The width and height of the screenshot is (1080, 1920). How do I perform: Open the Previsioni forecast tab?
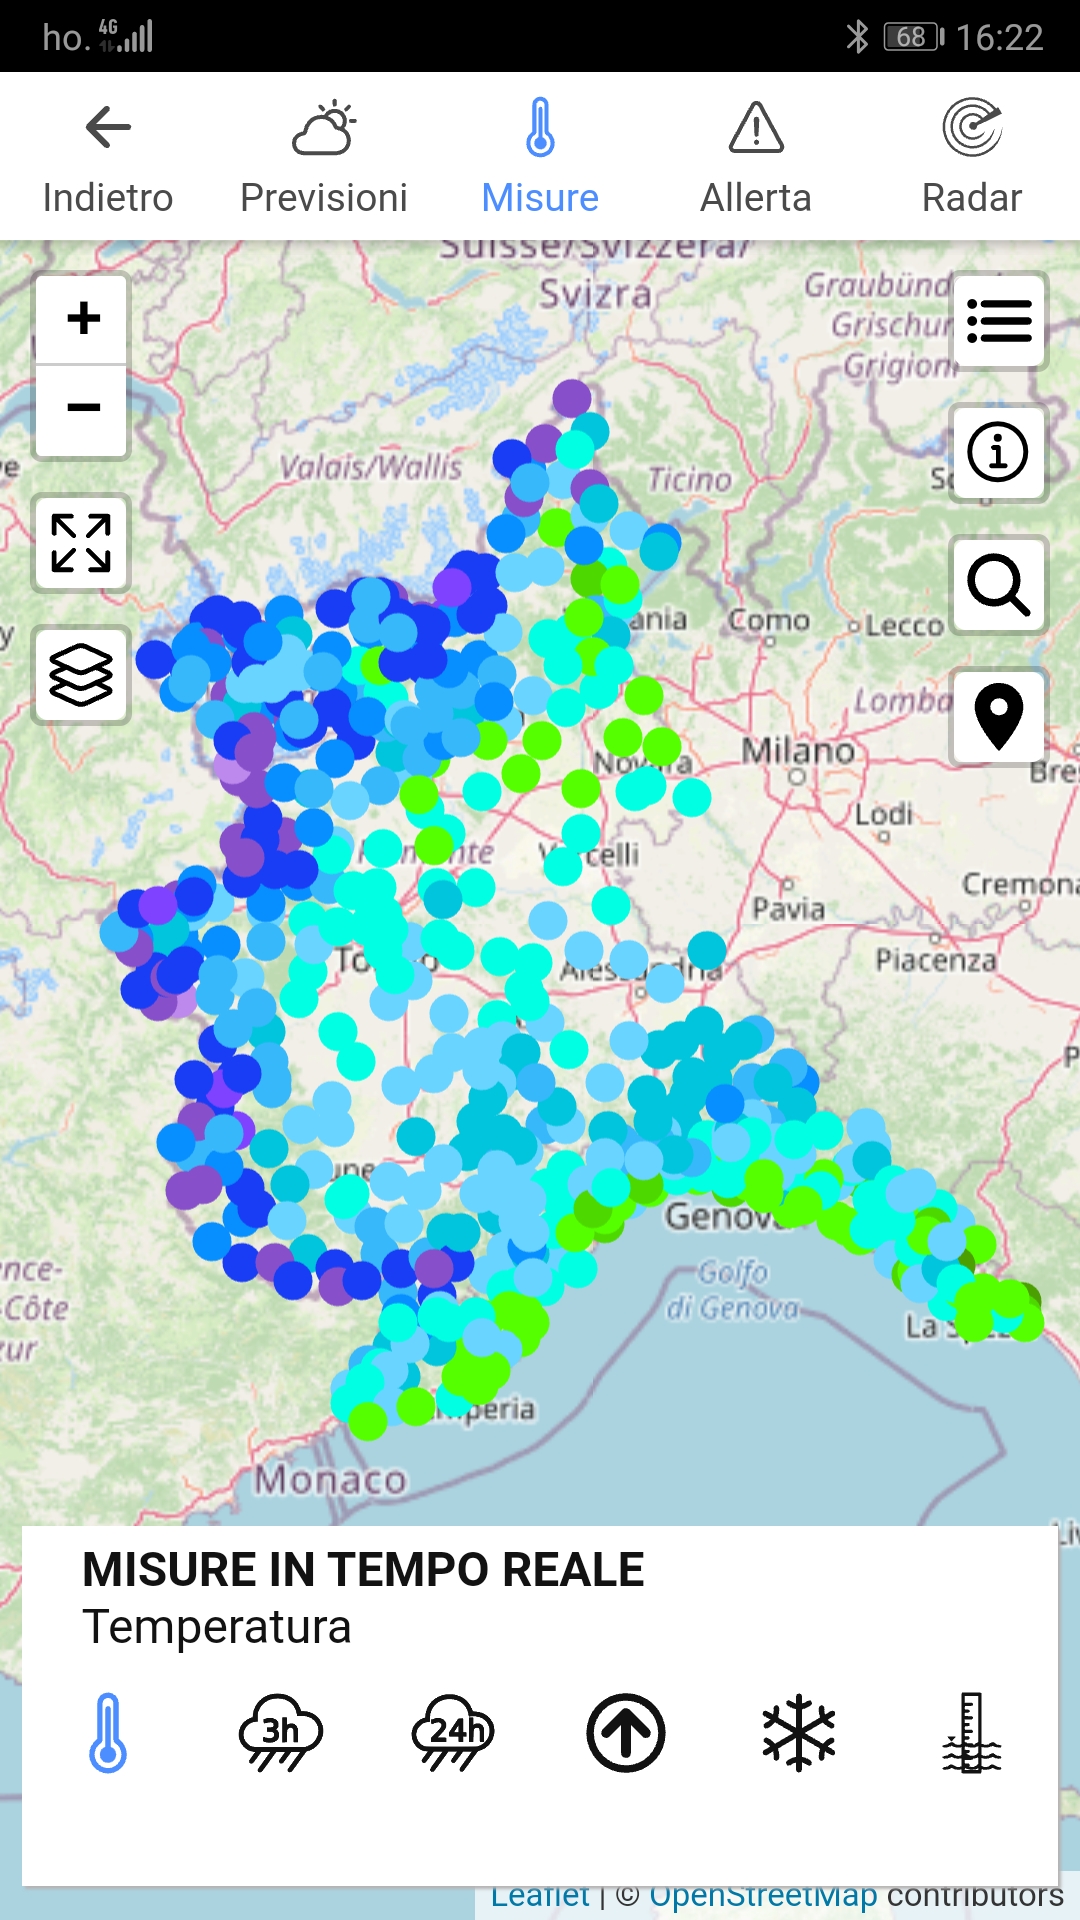tap(324, 158)
